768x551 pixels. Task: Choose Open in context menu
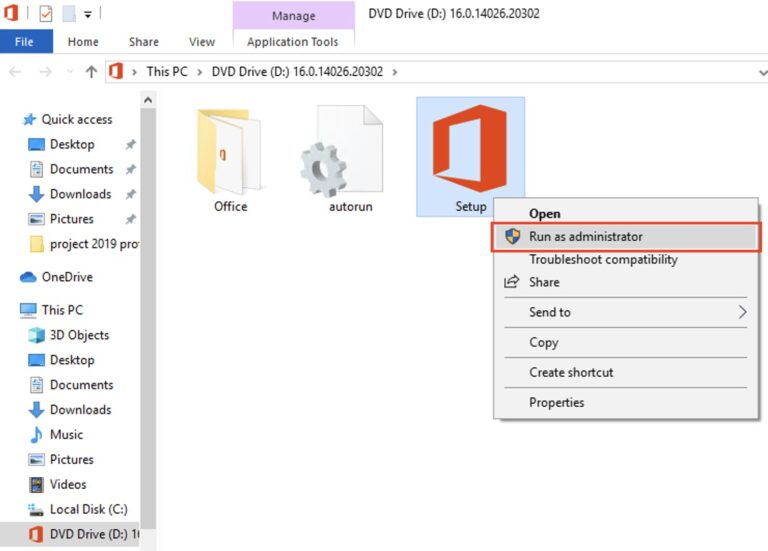[x=625, y=214]
